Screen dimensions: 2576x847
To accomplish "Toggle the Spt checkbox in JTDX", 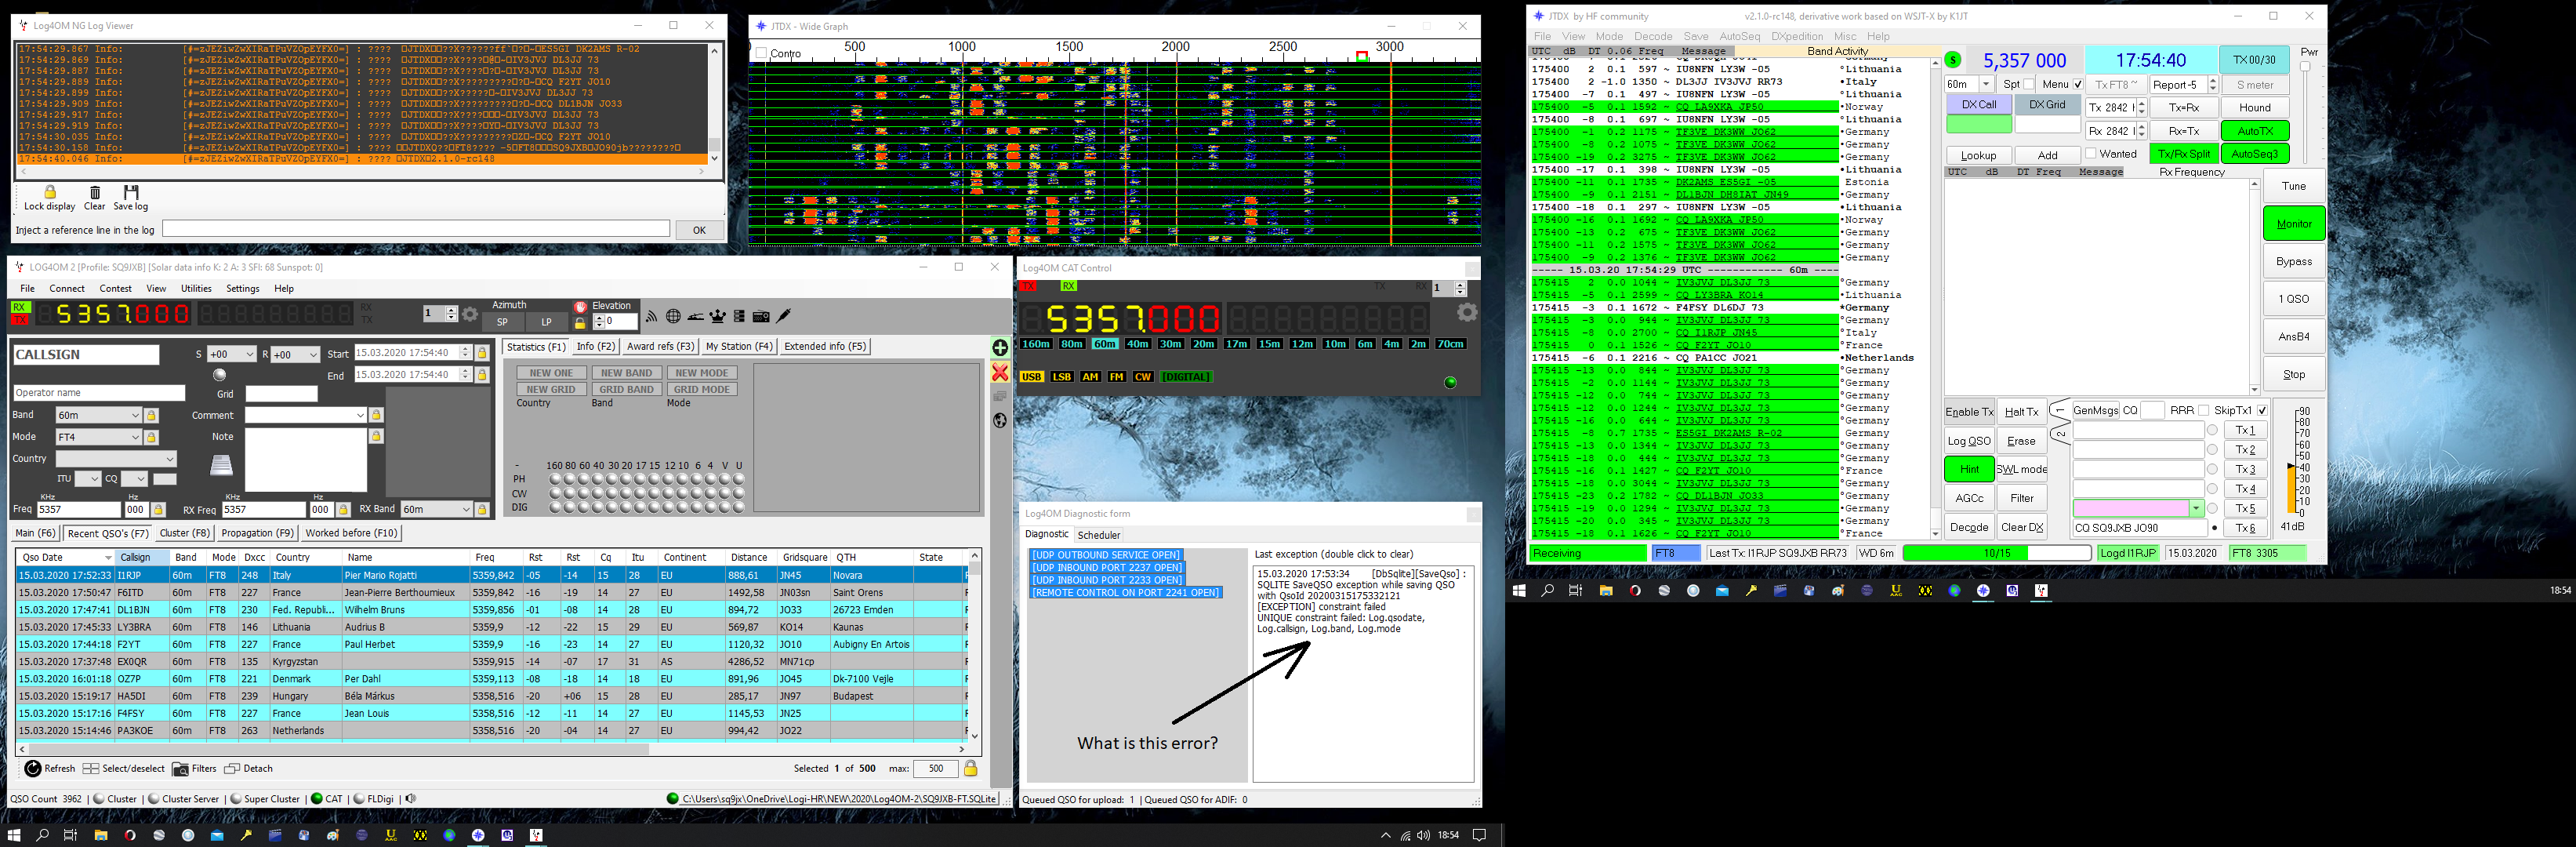I will coord(2028,85).
